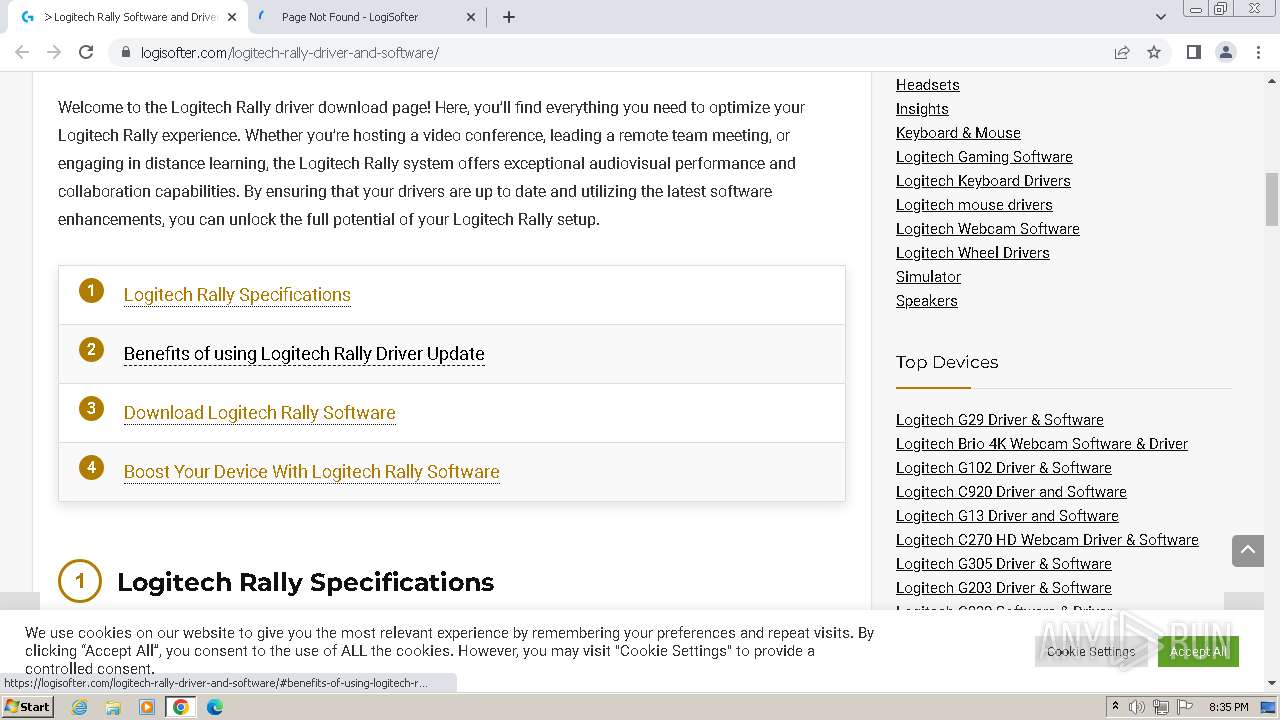Open Logitech Gaming Software category
This screenshot has height=720, width=1280.
(x=984, y=157)
